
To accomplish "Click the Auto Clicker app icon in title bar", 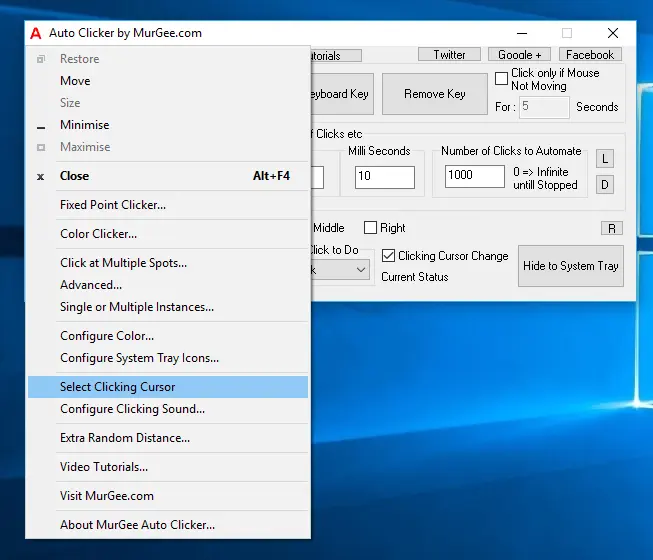I will [36, 33].
